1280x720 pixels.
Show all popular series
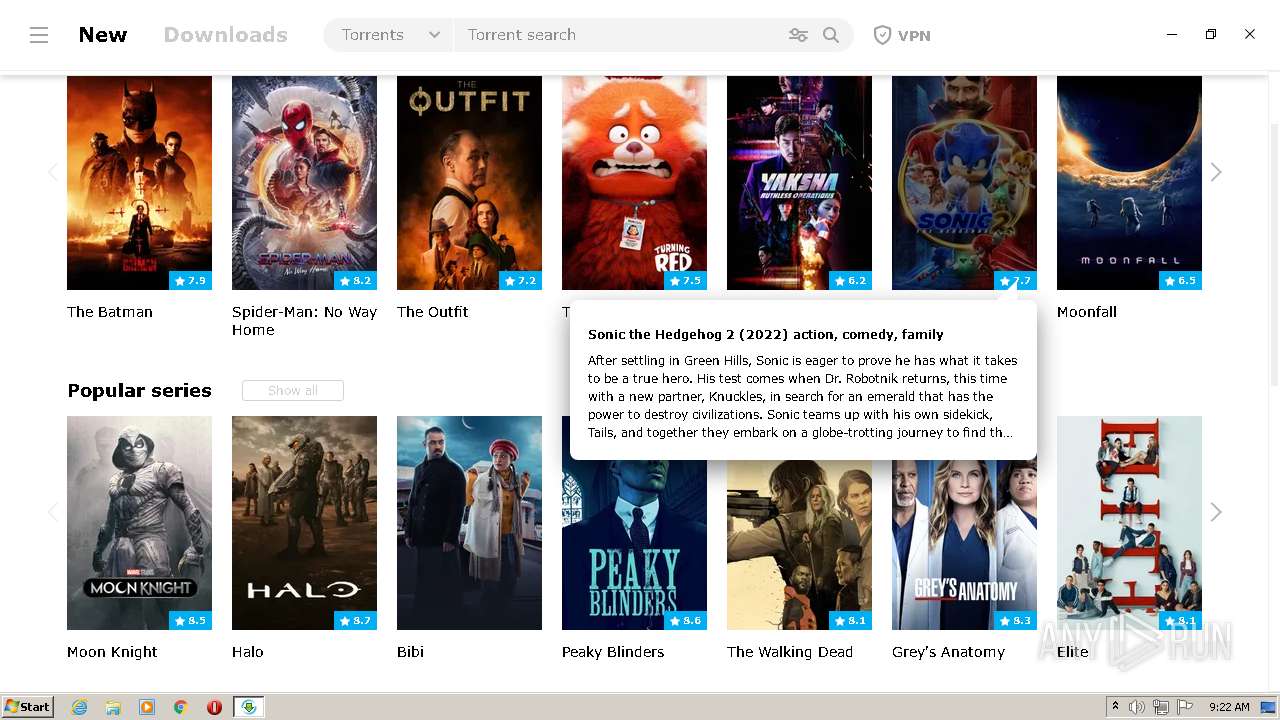[x=293, y=390]
